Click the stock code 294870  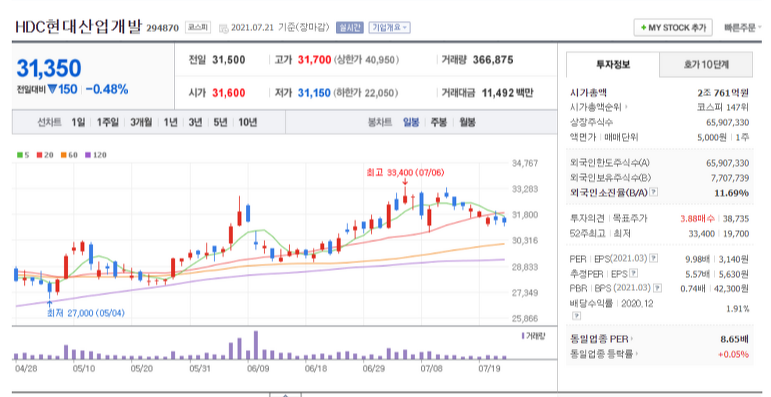[162, 28]
